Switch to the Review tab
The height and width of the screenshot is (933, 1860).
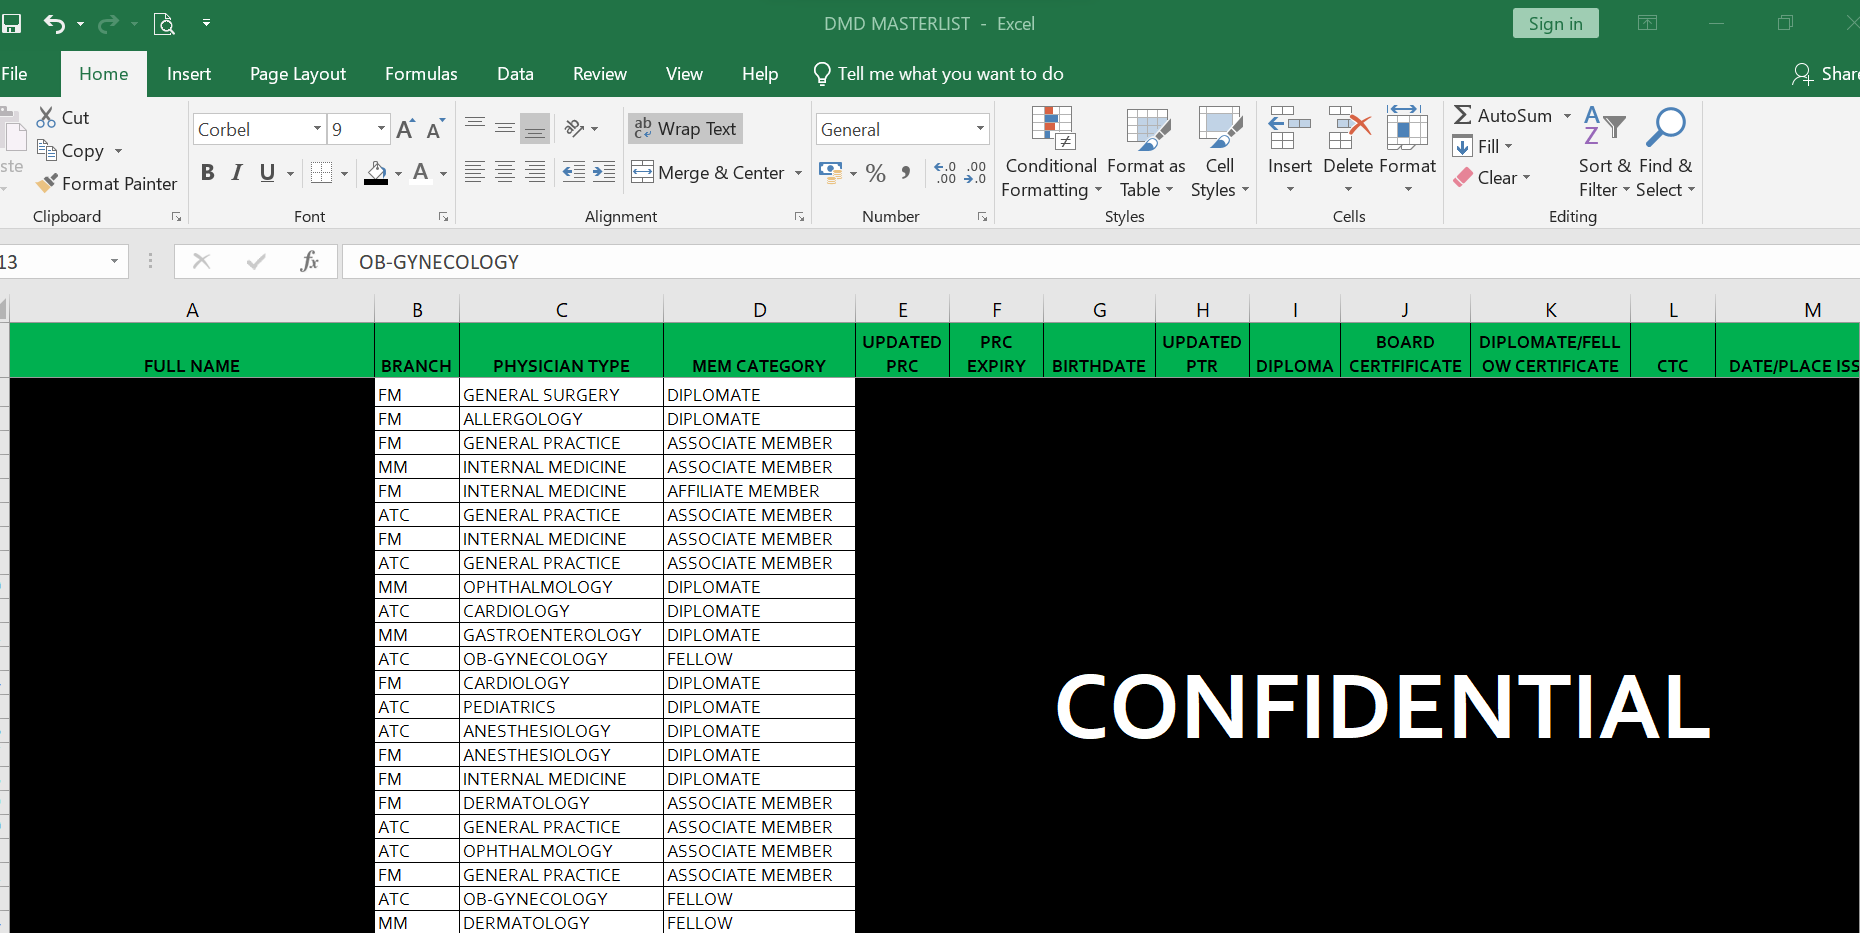coord(600,74)
